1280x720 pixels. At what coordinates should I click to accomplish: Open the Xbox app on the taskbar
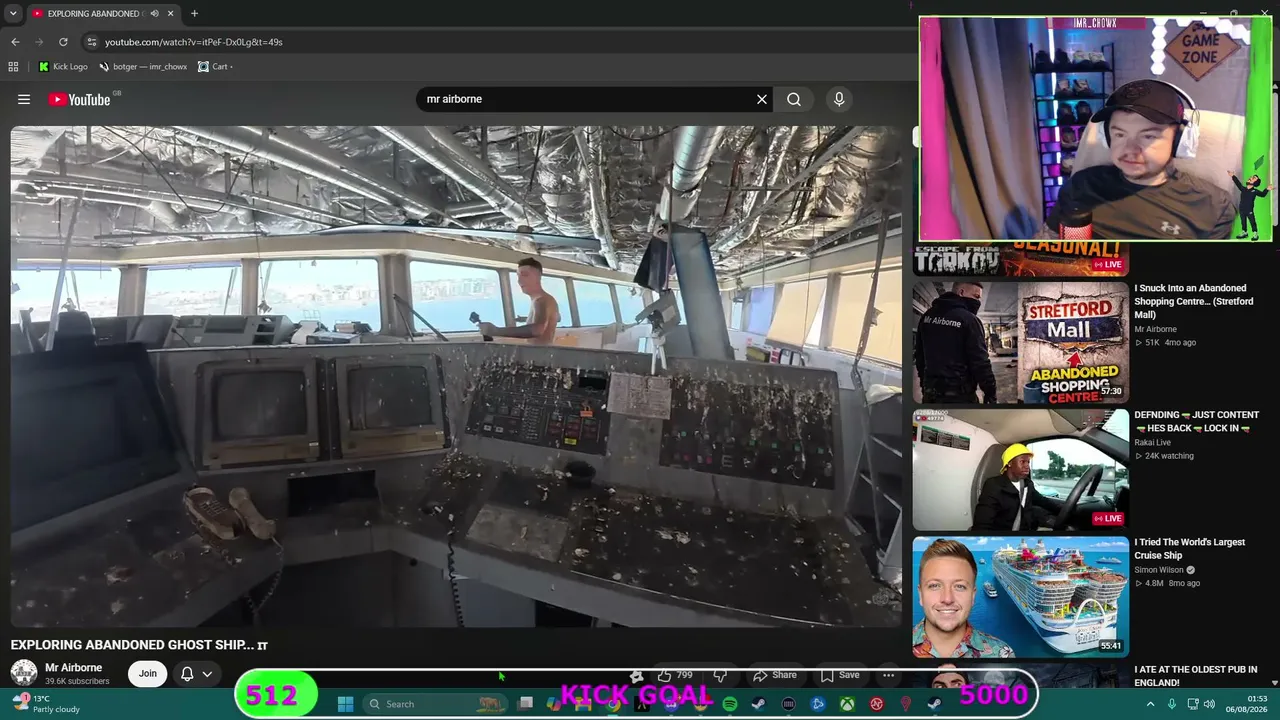pos(847,704)
